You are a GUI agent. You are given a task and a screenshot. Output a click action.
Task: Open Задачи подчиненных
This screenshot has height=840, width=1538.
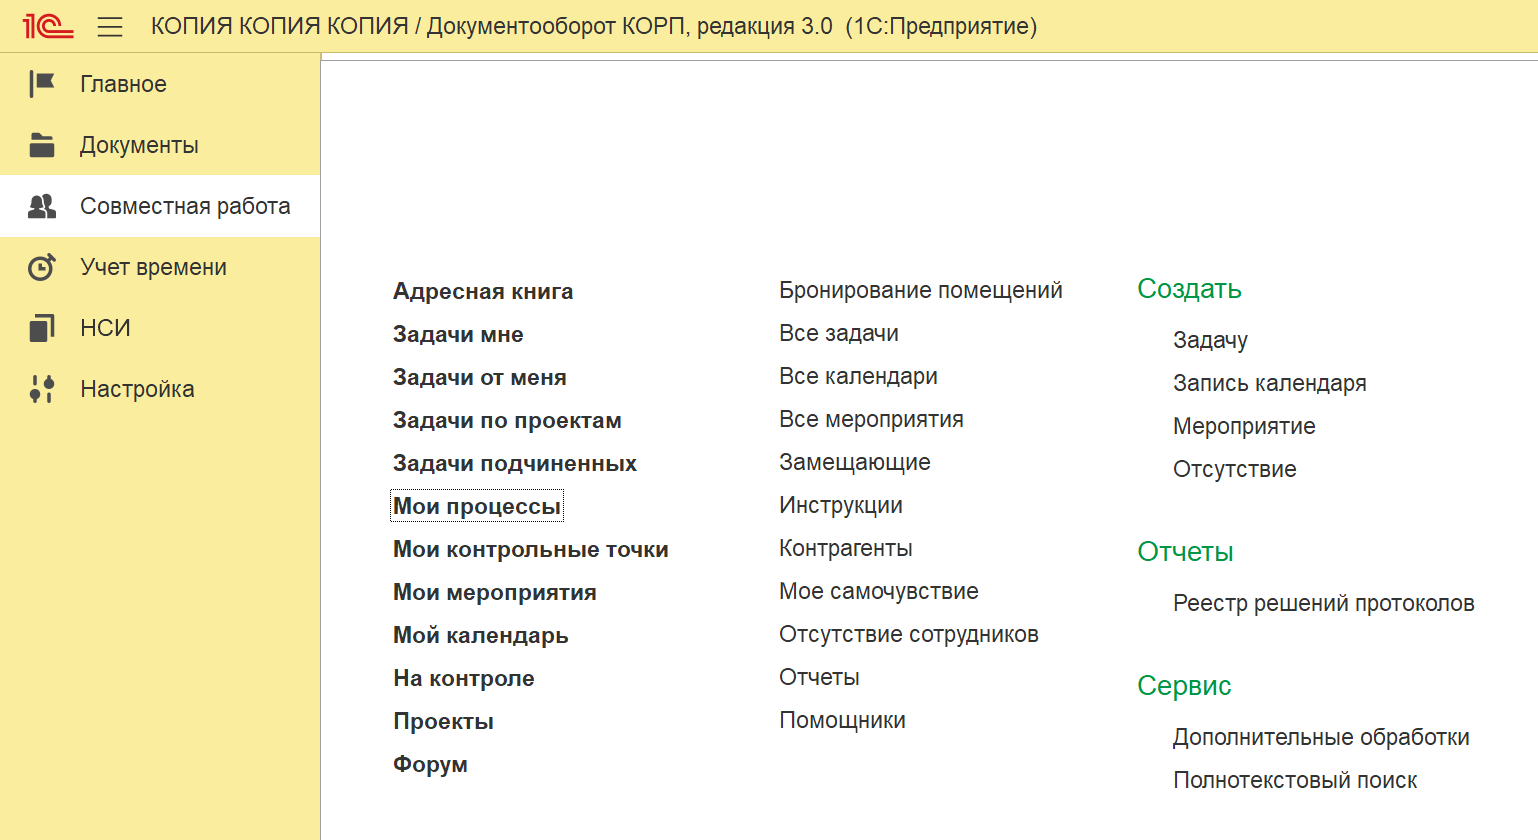tap(515, 463)
